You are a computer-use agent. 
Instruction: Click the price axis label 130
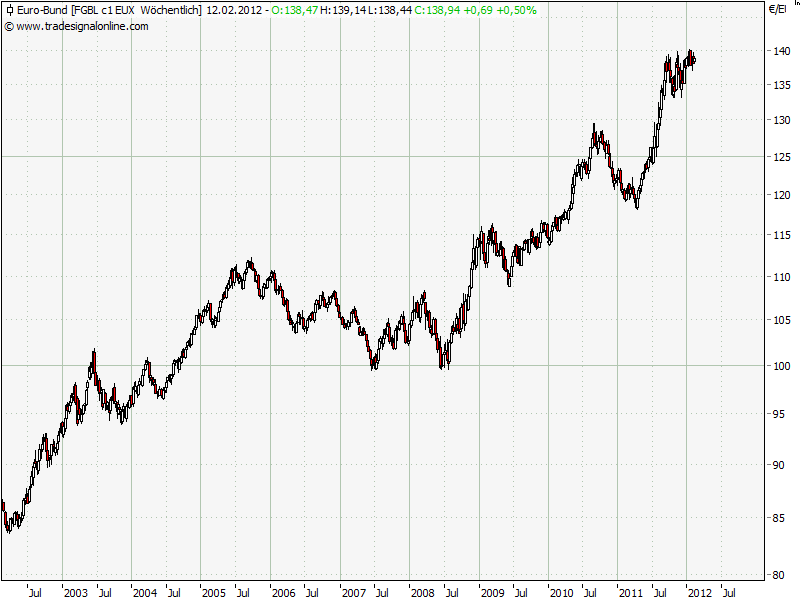(782, 120)
